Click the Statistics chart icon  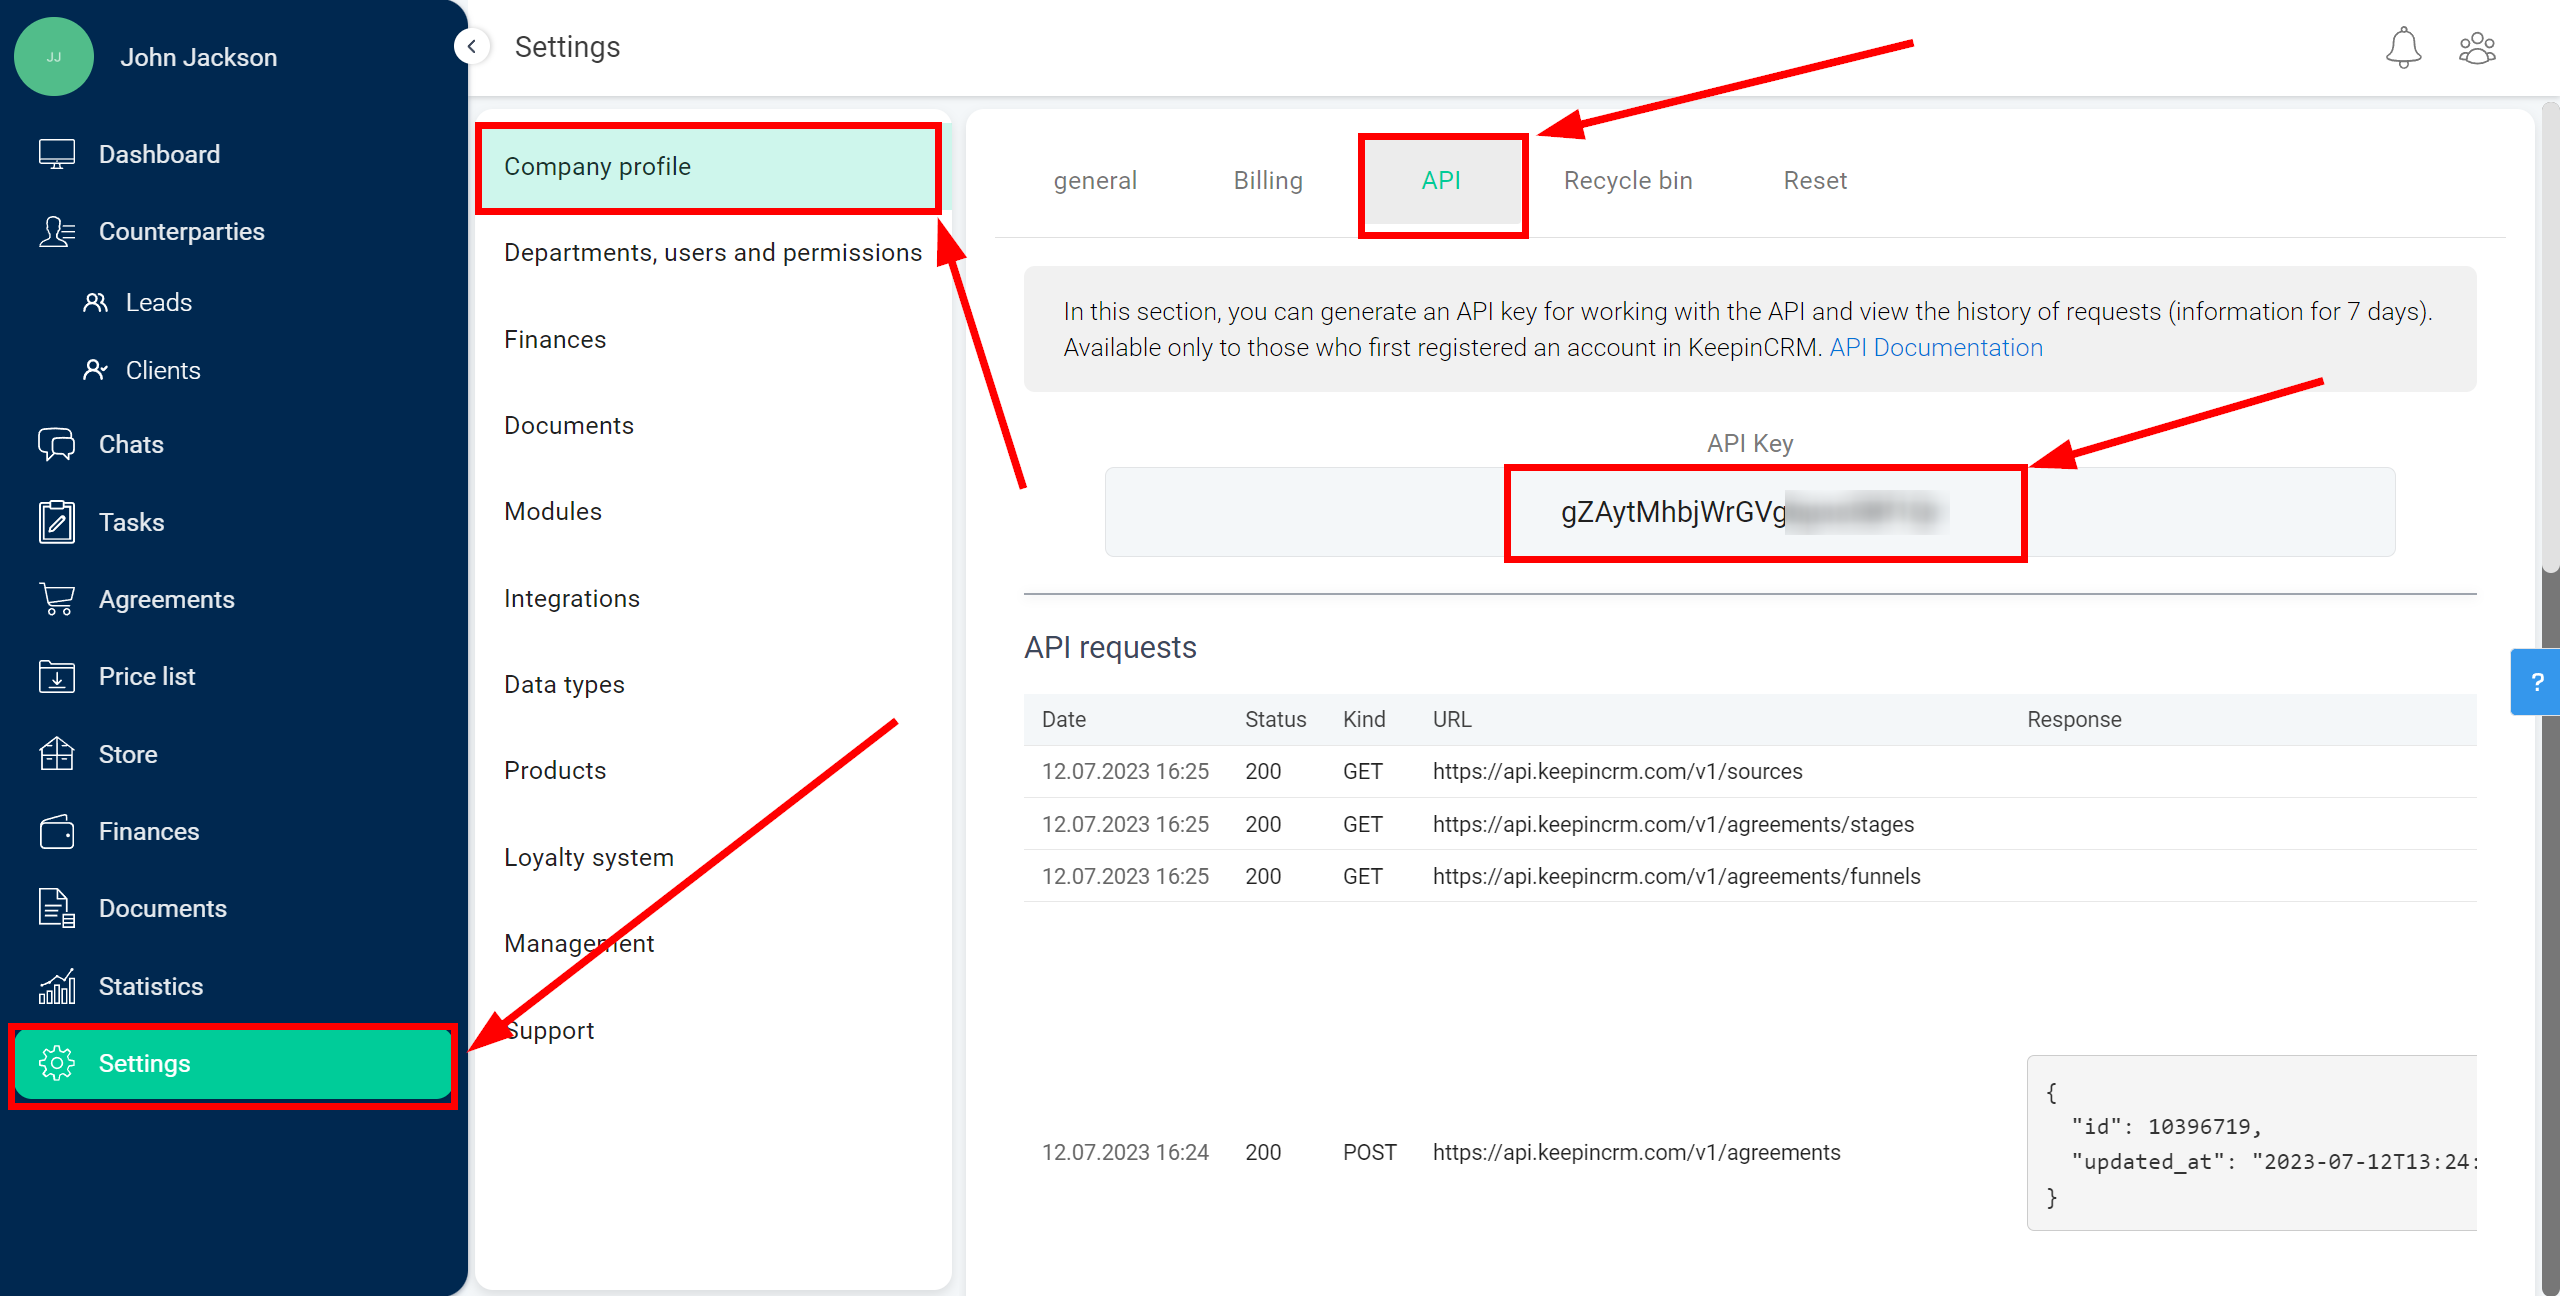[x=57, y=986]
